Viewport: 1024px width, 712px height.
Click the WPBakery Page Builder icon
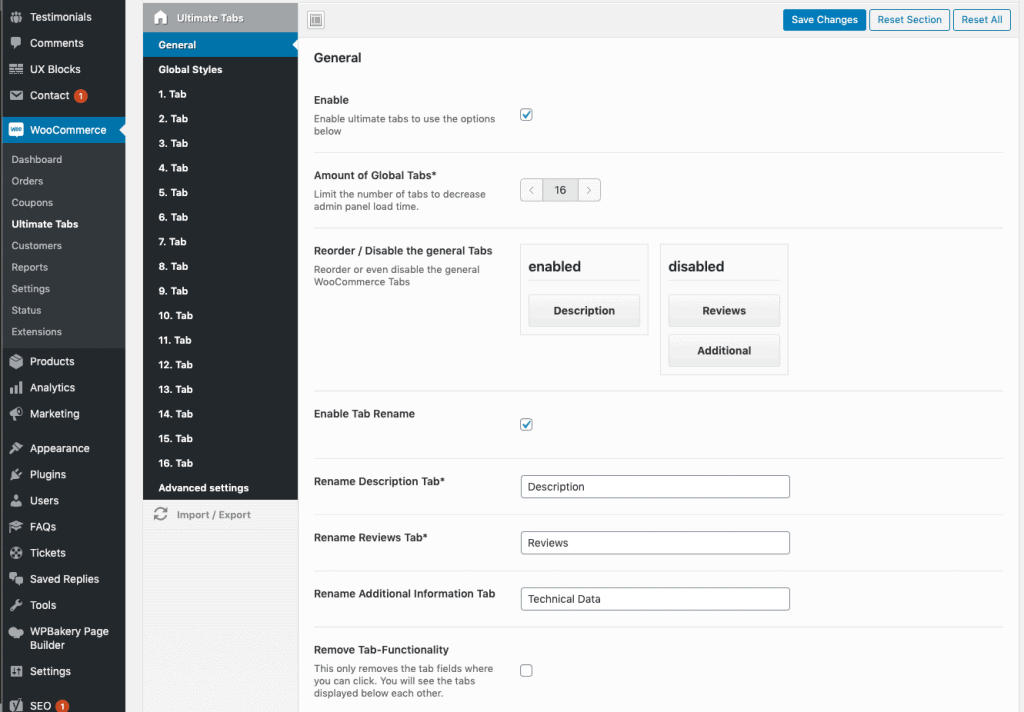coord(16,632)
